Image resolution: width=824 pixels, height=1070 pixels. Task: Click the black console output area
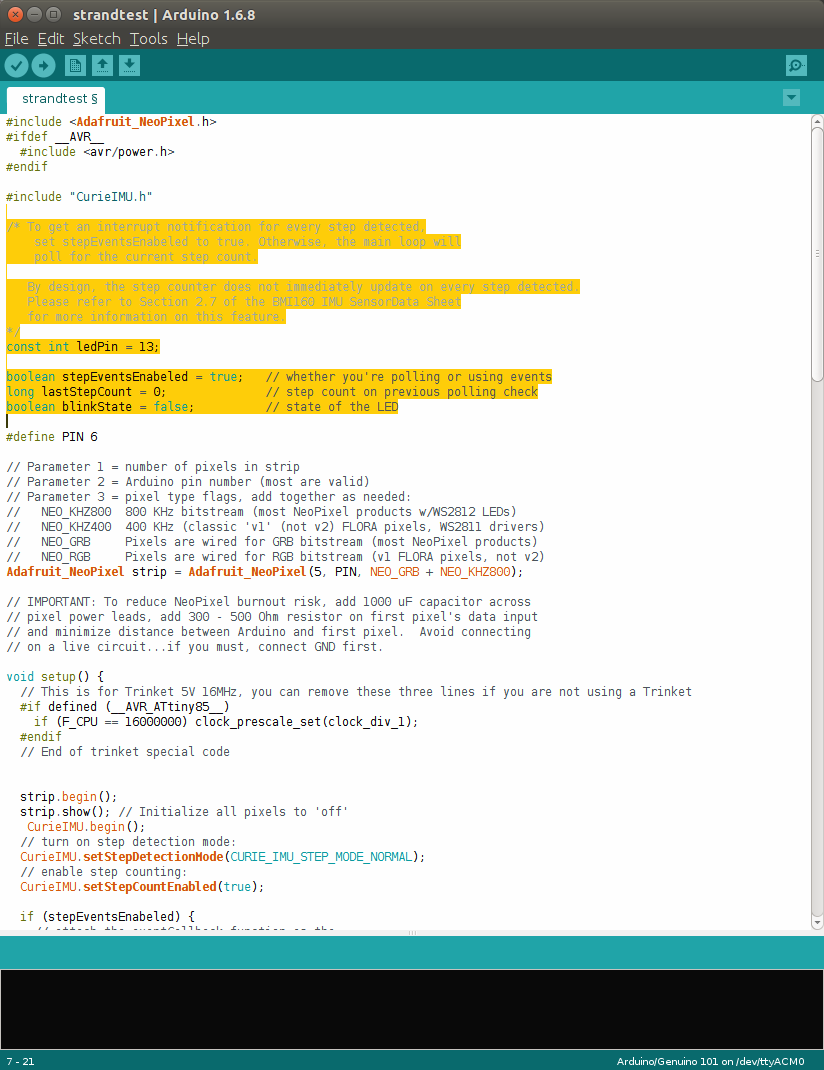pos(412,1009)
